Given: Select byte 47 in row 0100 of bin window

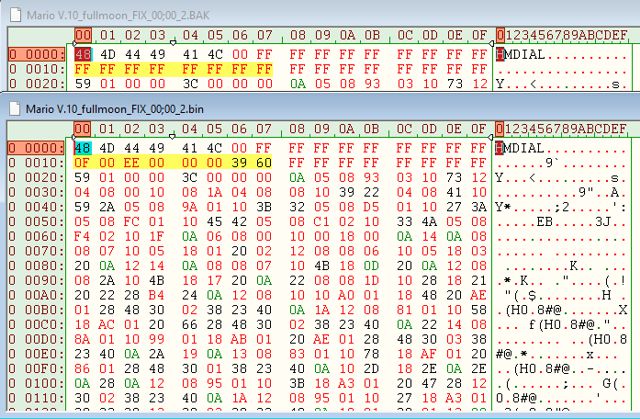Looking at the screenshot, I should tap(429, 383).
